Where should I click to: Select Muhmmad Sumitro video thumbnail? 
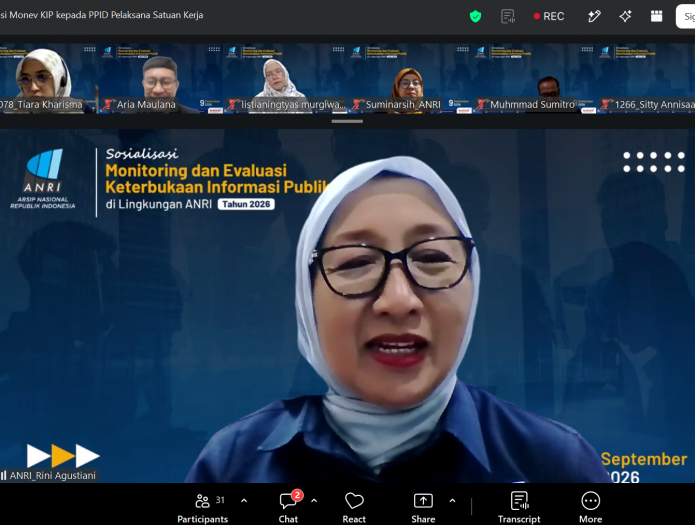[533, 79]
